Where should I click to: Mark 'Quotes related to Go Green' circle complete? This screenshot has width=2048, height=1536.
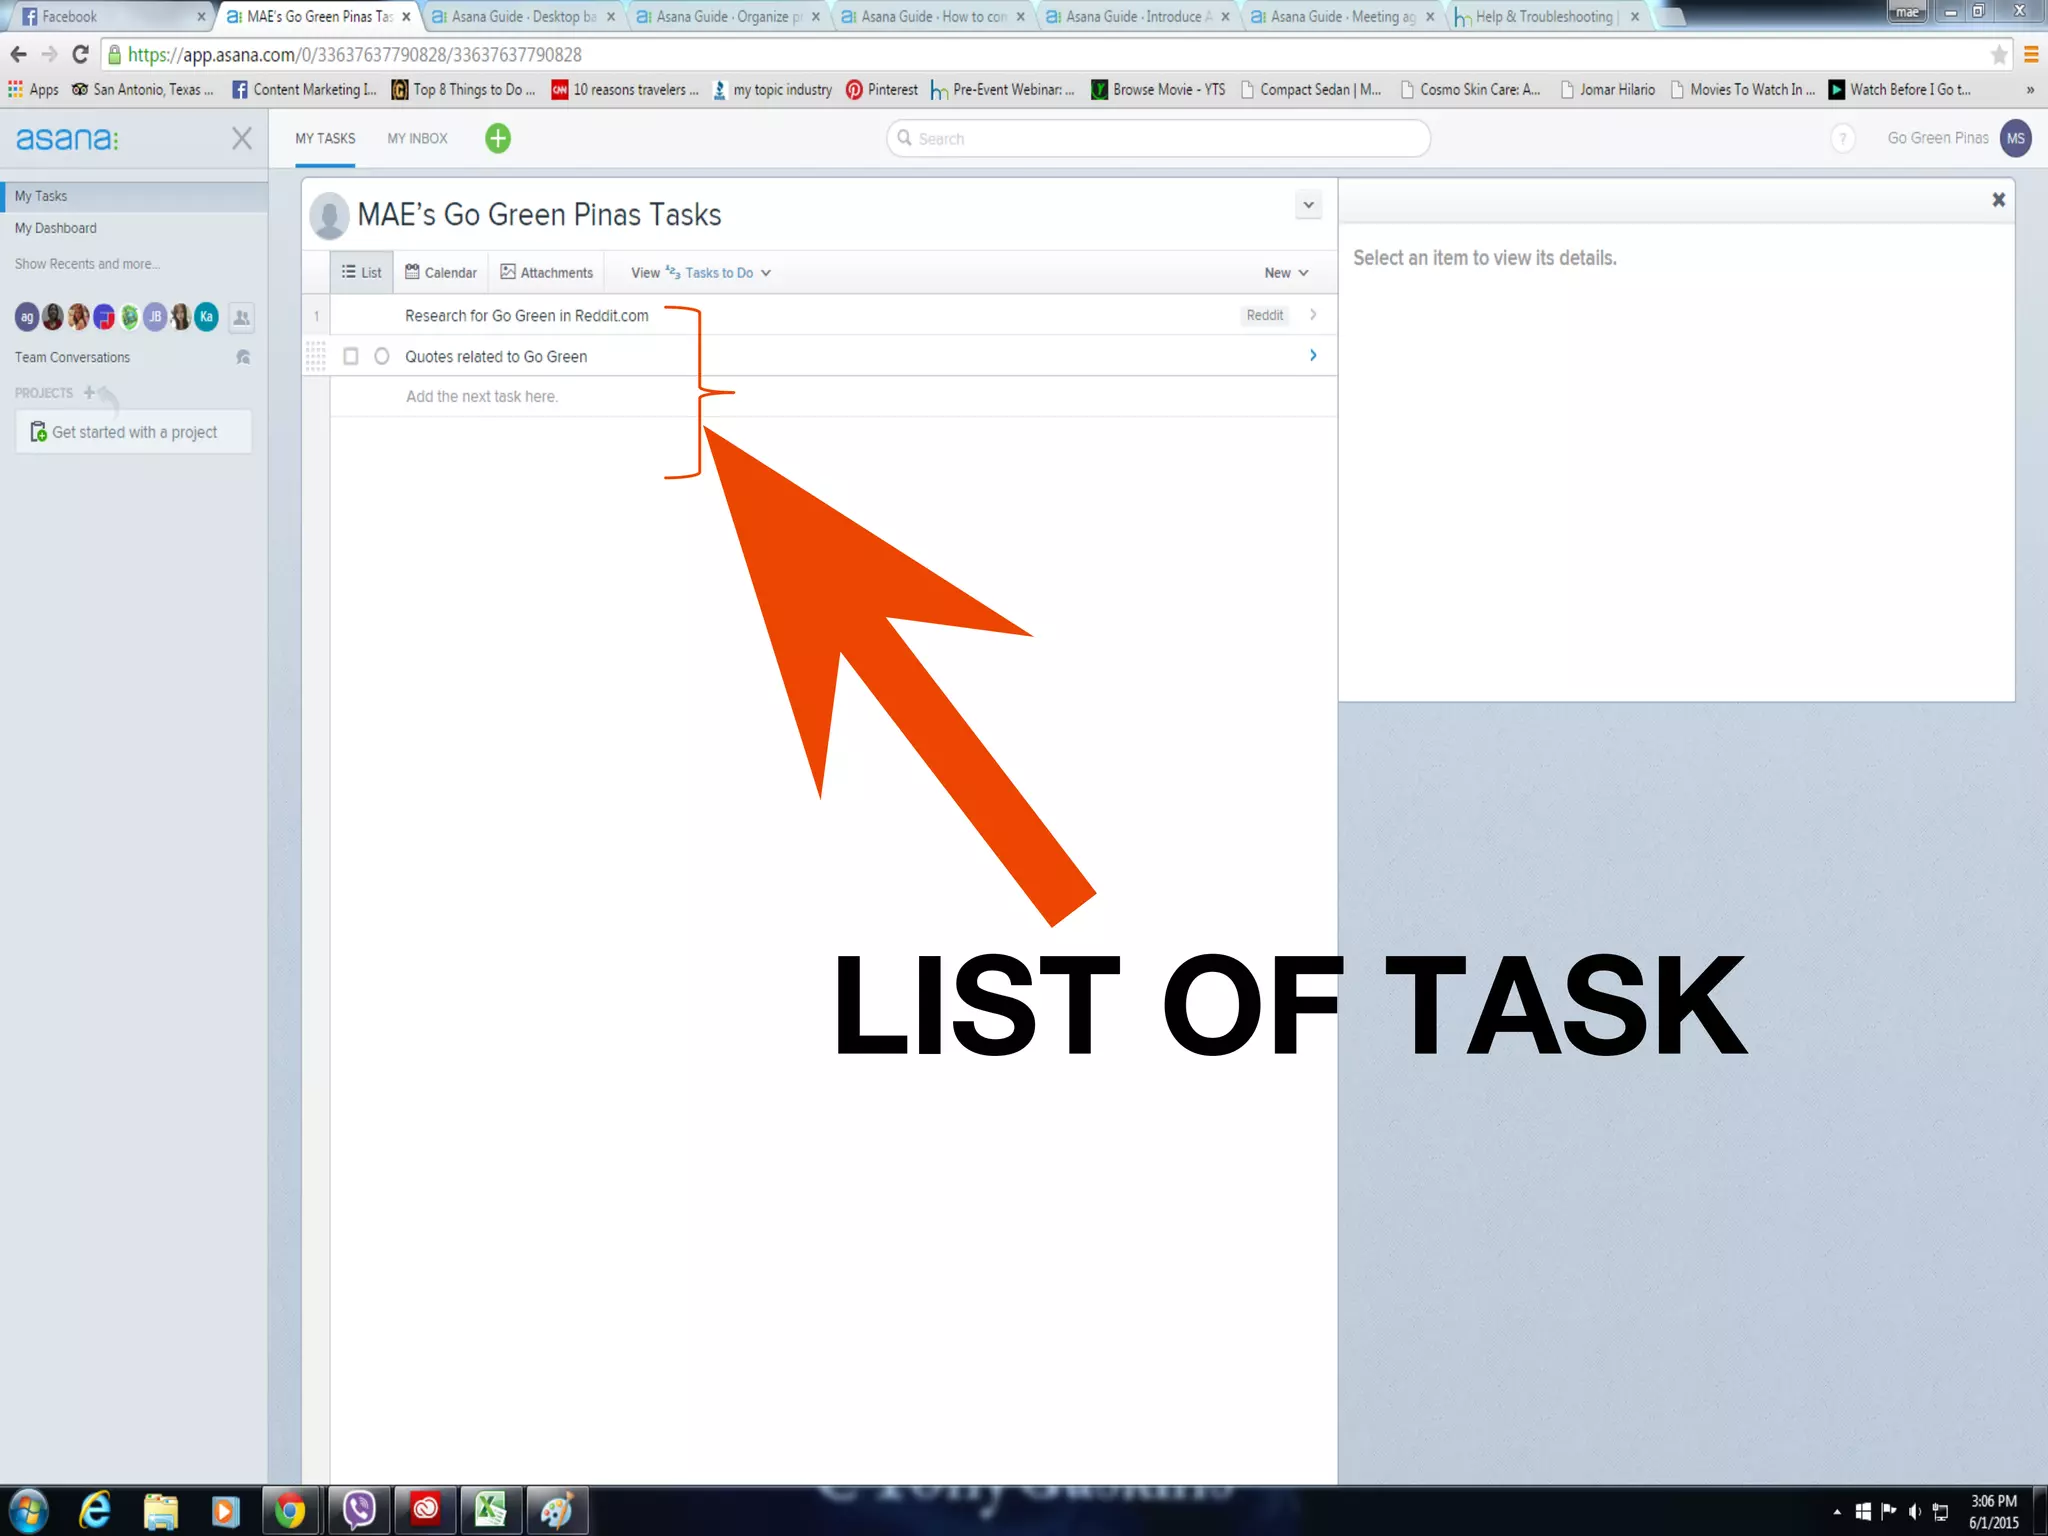tap(382, 356)
